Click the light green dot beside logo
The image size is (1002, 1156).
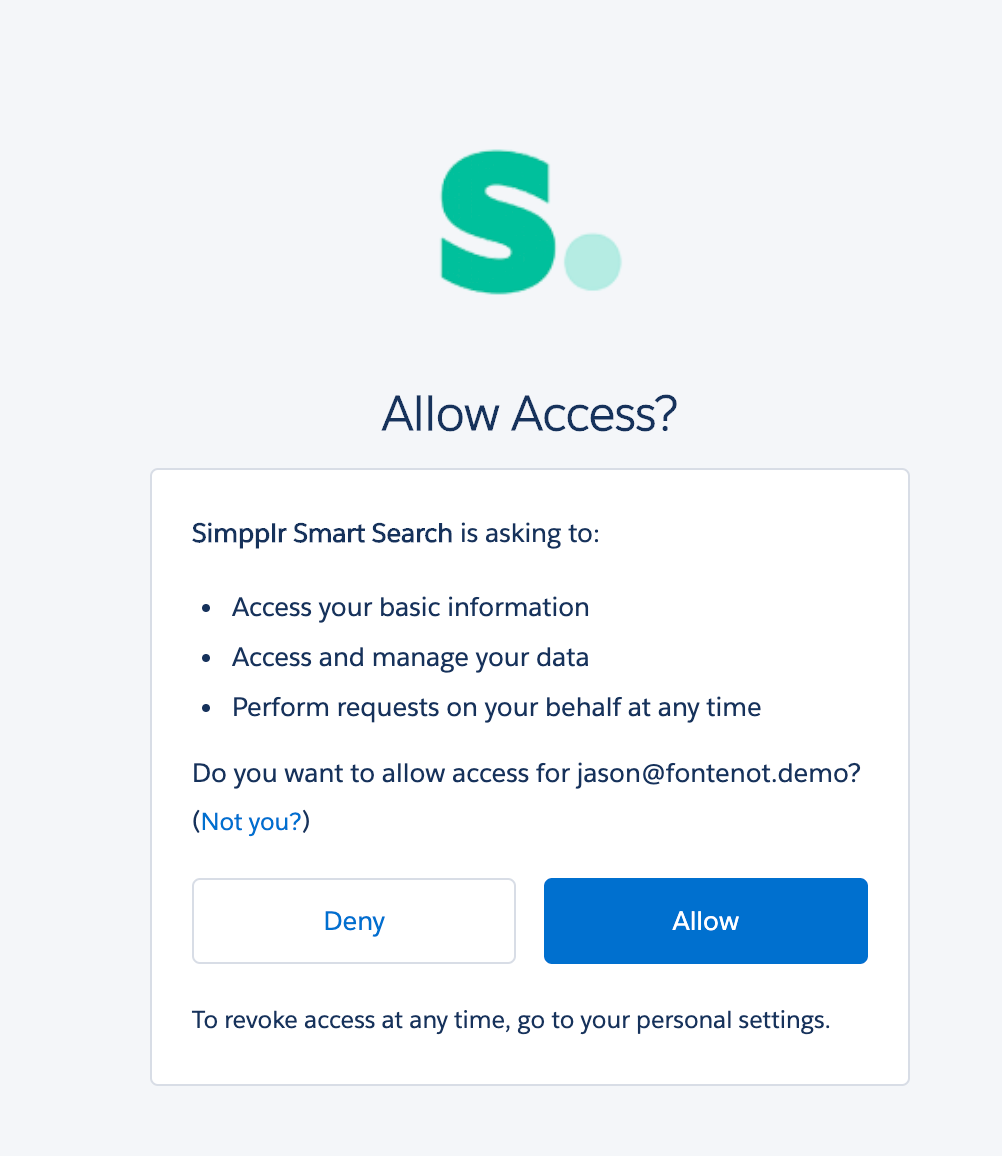pyautogui.click(x=593, y=262)
